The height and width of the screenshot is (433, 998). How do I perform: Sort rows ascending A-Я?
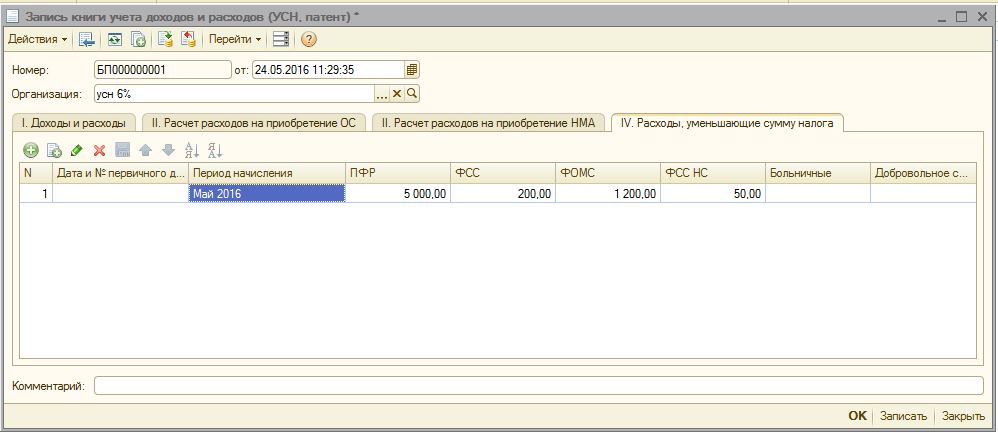[x=192, y=151]
